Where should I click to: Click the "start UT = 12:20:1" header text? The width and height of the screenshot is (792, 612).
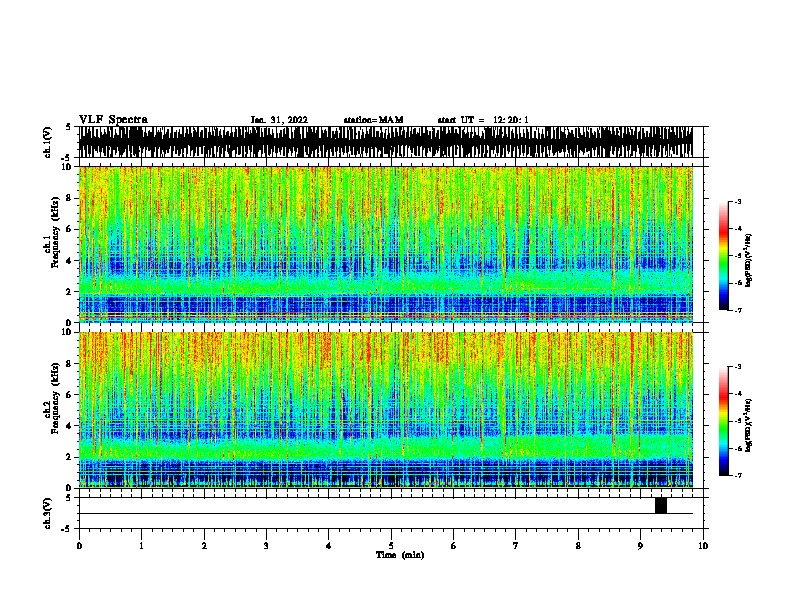point(483,120)
